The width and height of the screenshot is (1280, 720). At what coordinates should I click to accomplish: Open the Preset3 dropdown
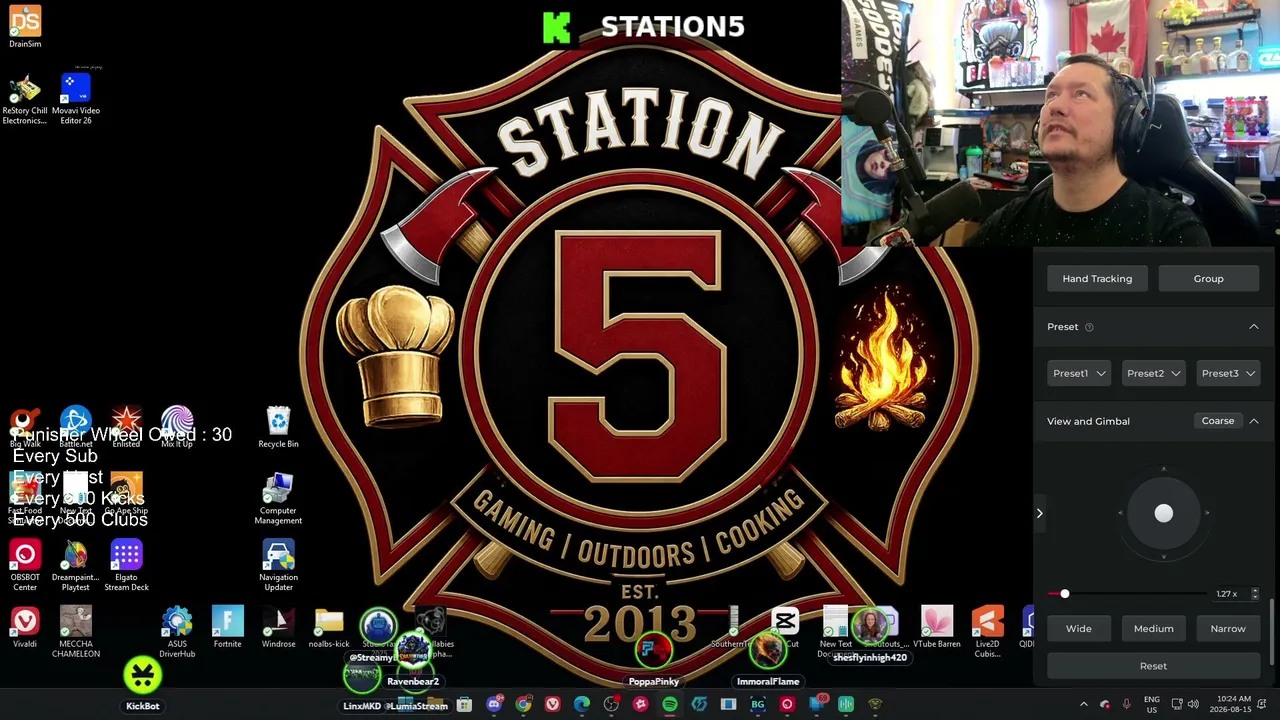pyautogui.click(x=1228, y=373)
